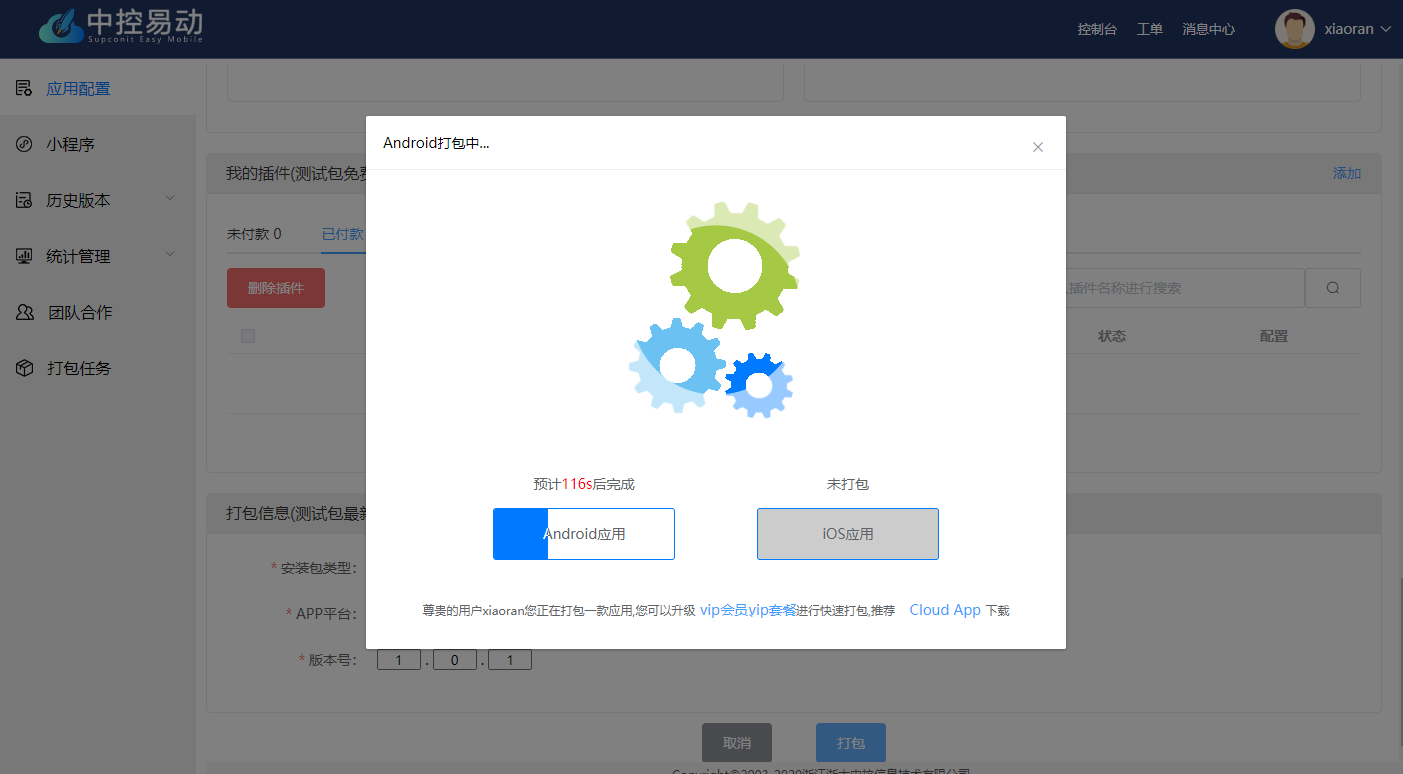The width and height of the screenshot is (1403, 774).
Task: Click the 团队合作 people icon
Action: 25,312
